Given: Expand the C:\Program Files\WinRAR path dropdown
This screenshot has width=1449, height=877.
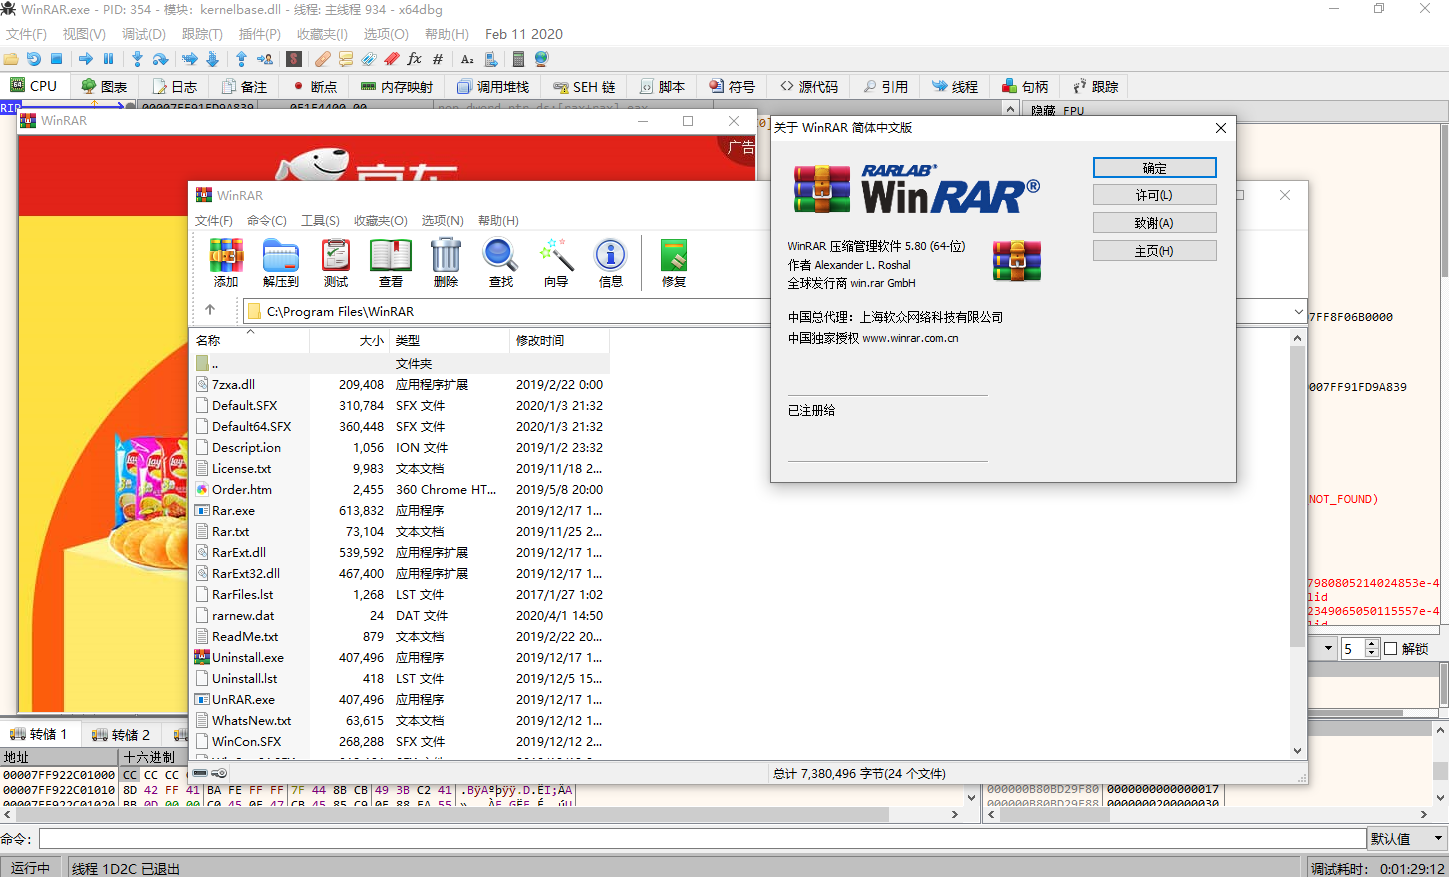Looking at the screenshot, I should click(1298, 311).
